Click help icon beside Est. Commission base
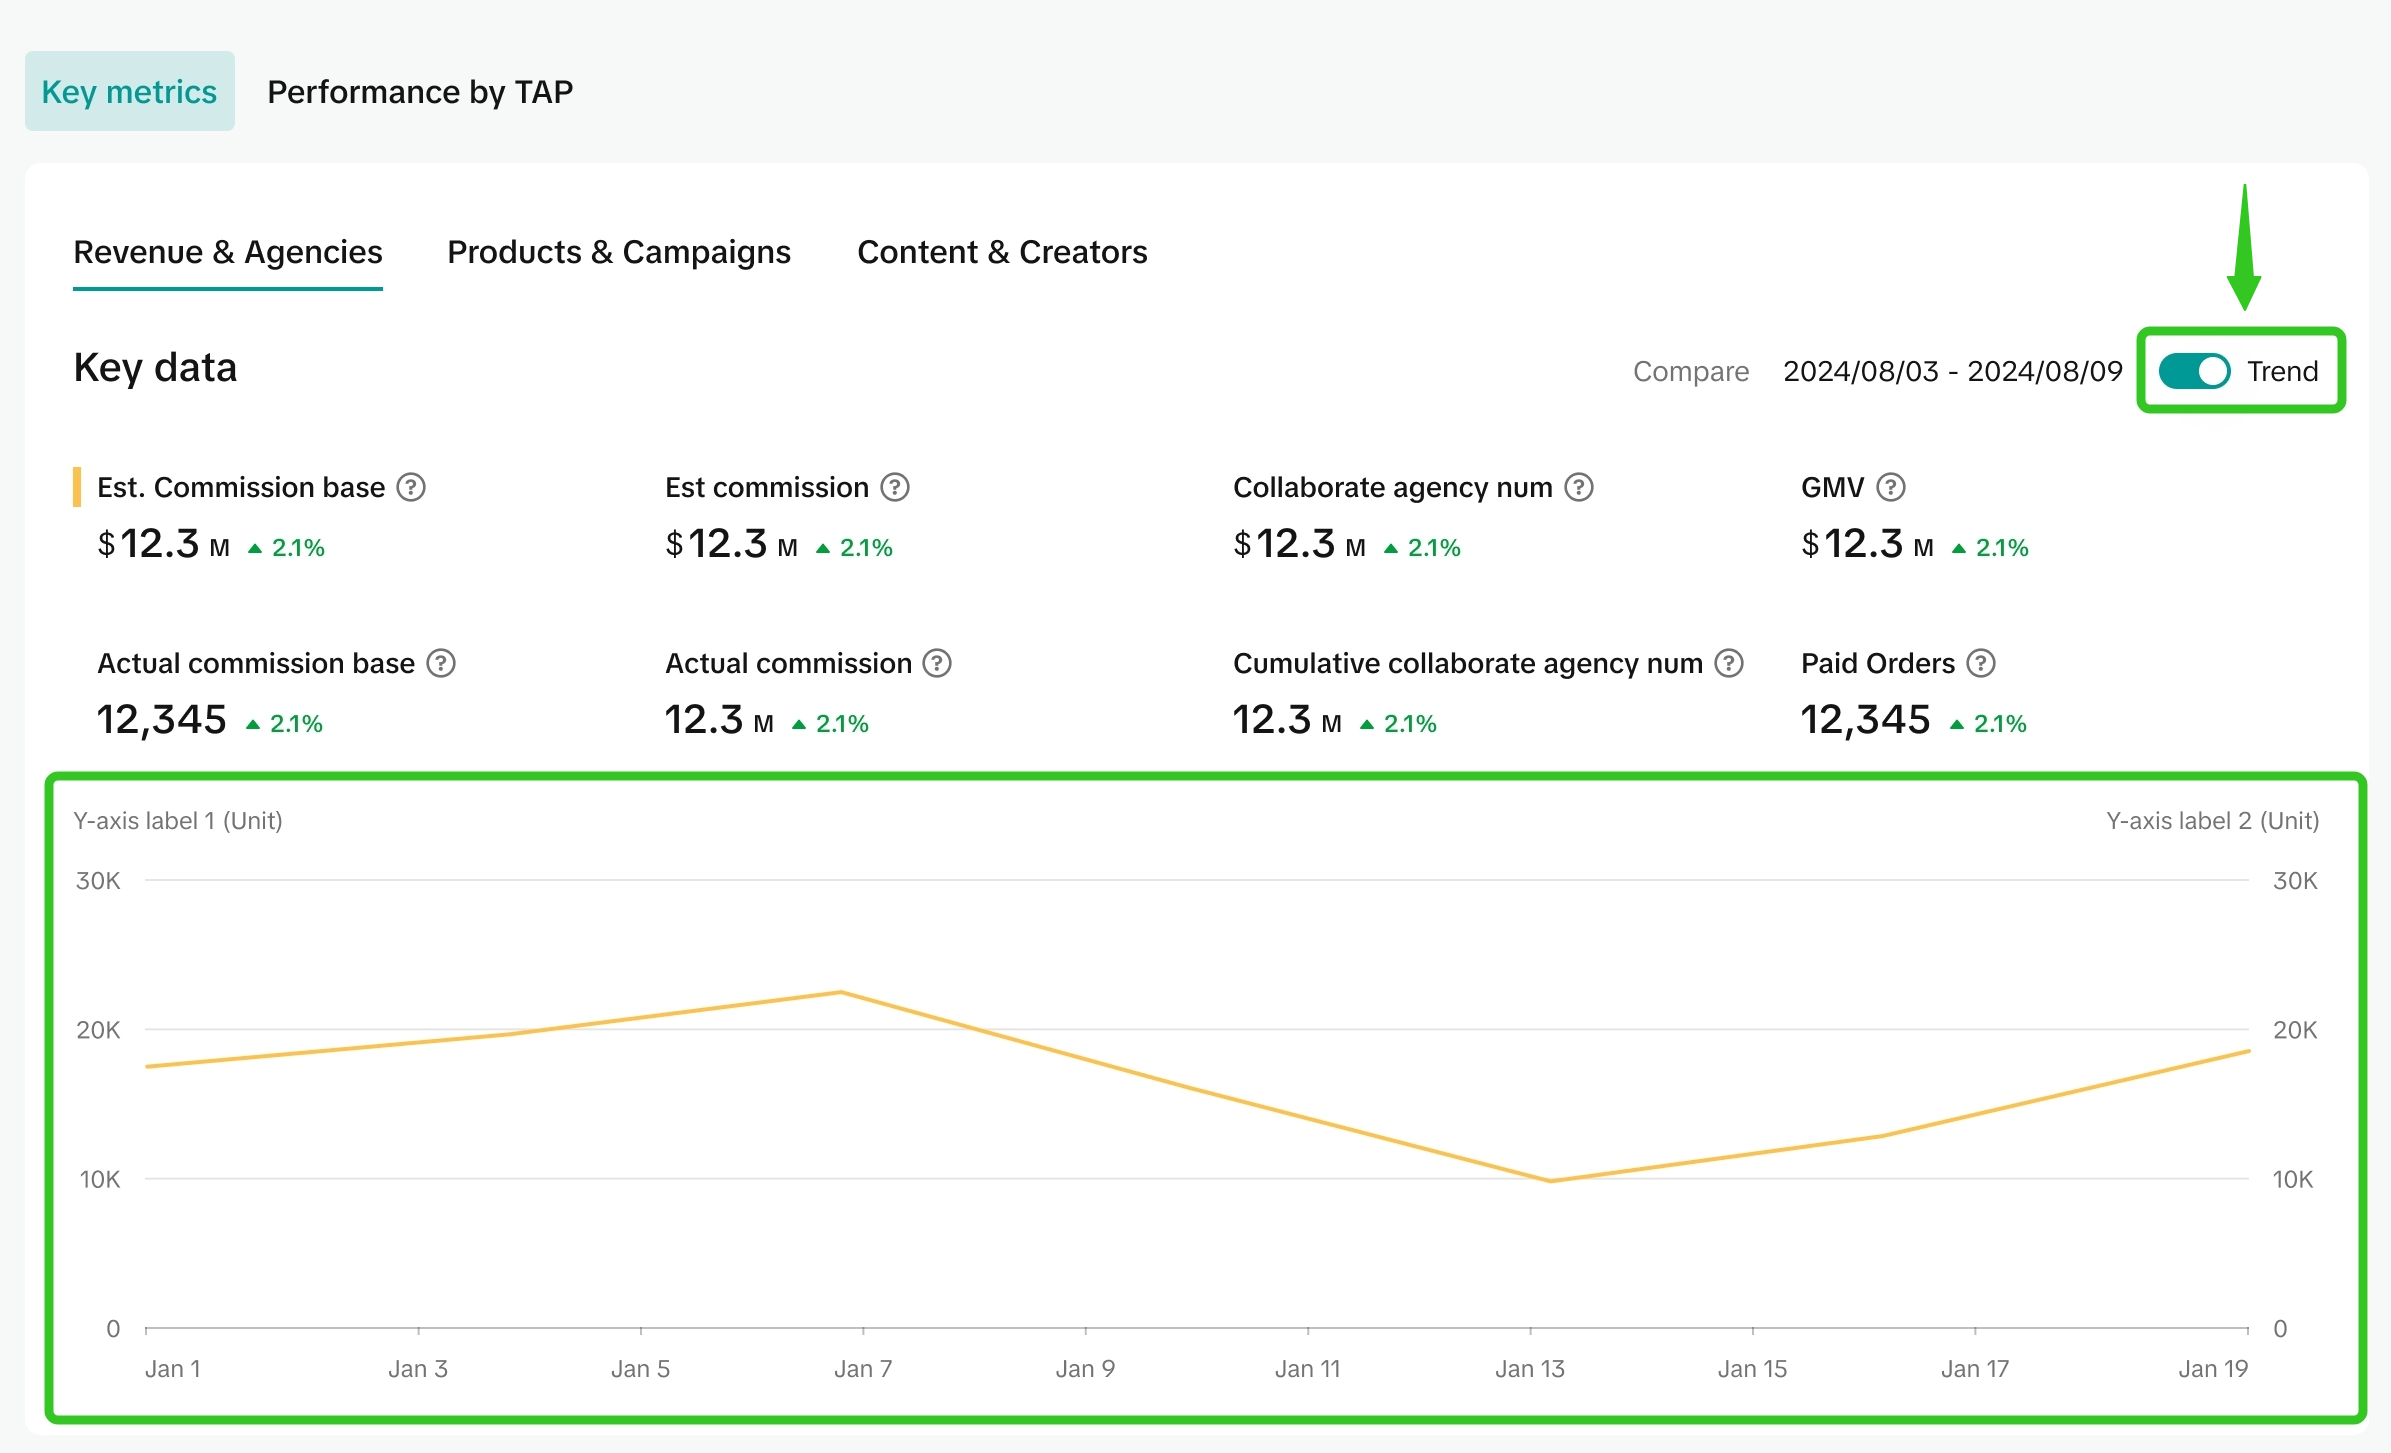2391x1453 pixels. tap(411, 487)
